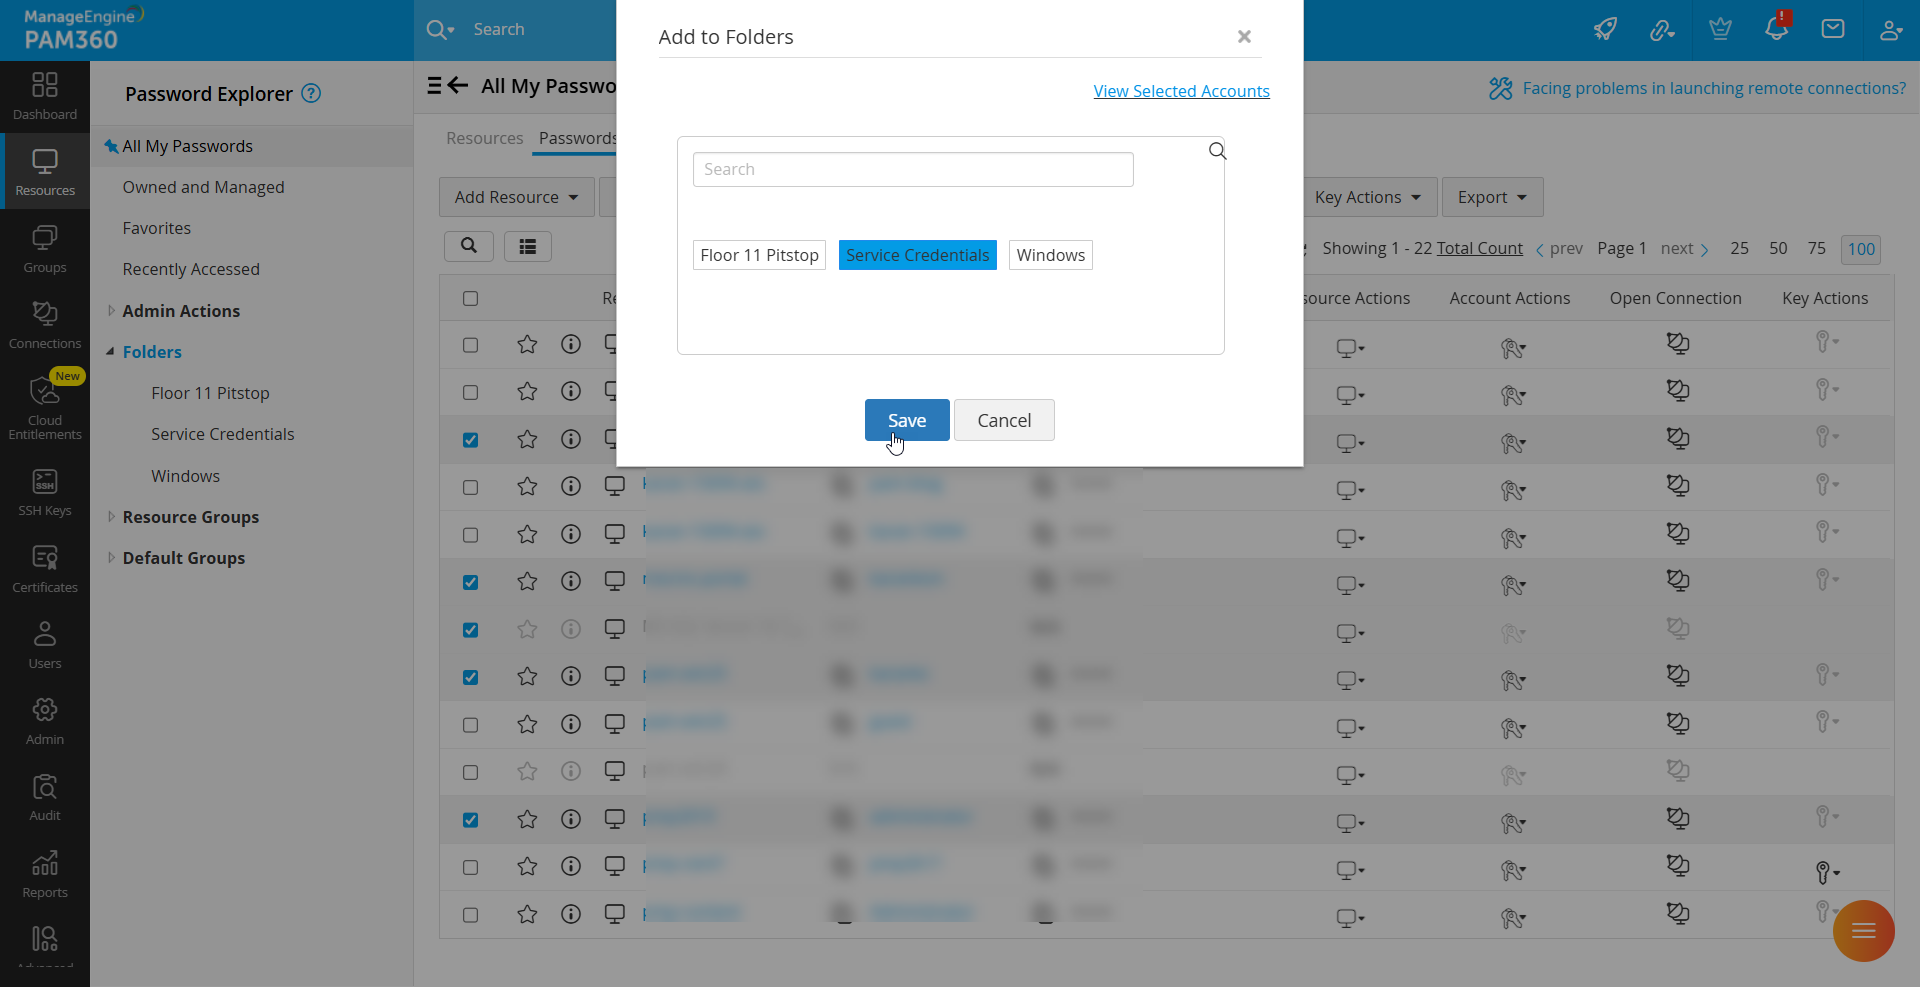Collapse the Folders tree node
The image size is (1920, 987).
pyautogui.click(x=111, y=352)
